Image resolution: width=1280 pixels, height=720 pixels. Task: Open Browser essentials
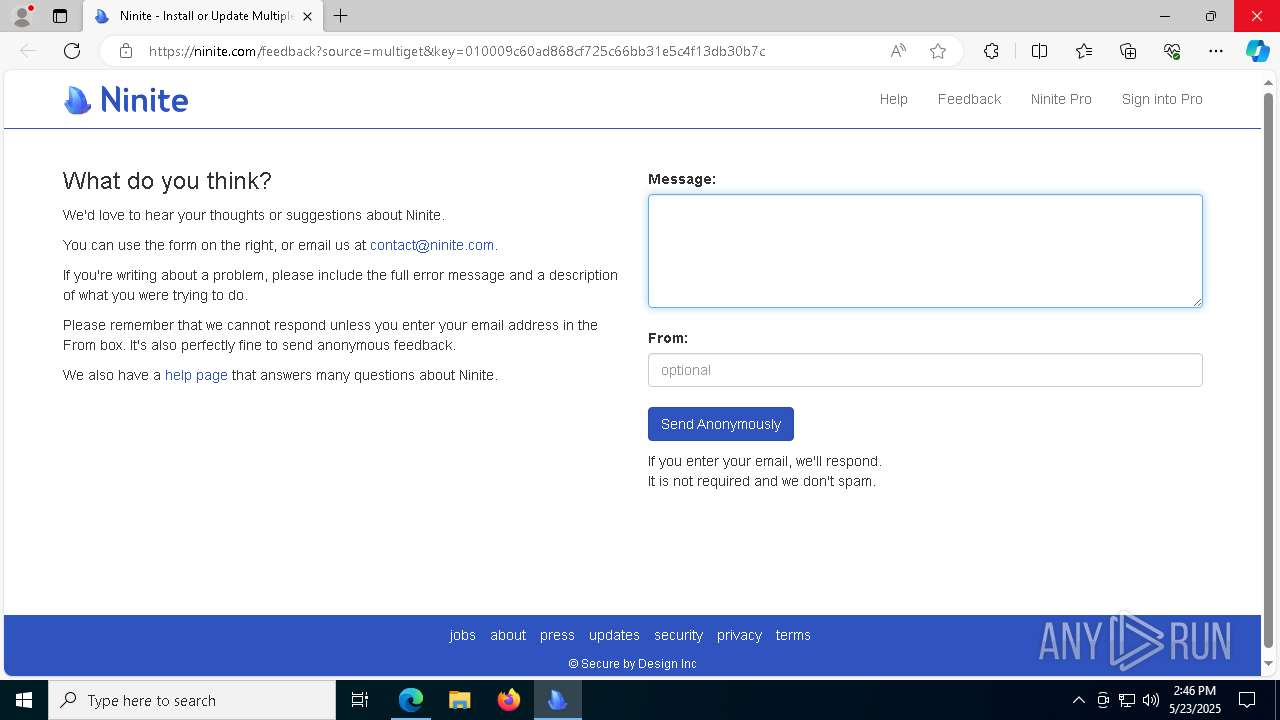1172,51
